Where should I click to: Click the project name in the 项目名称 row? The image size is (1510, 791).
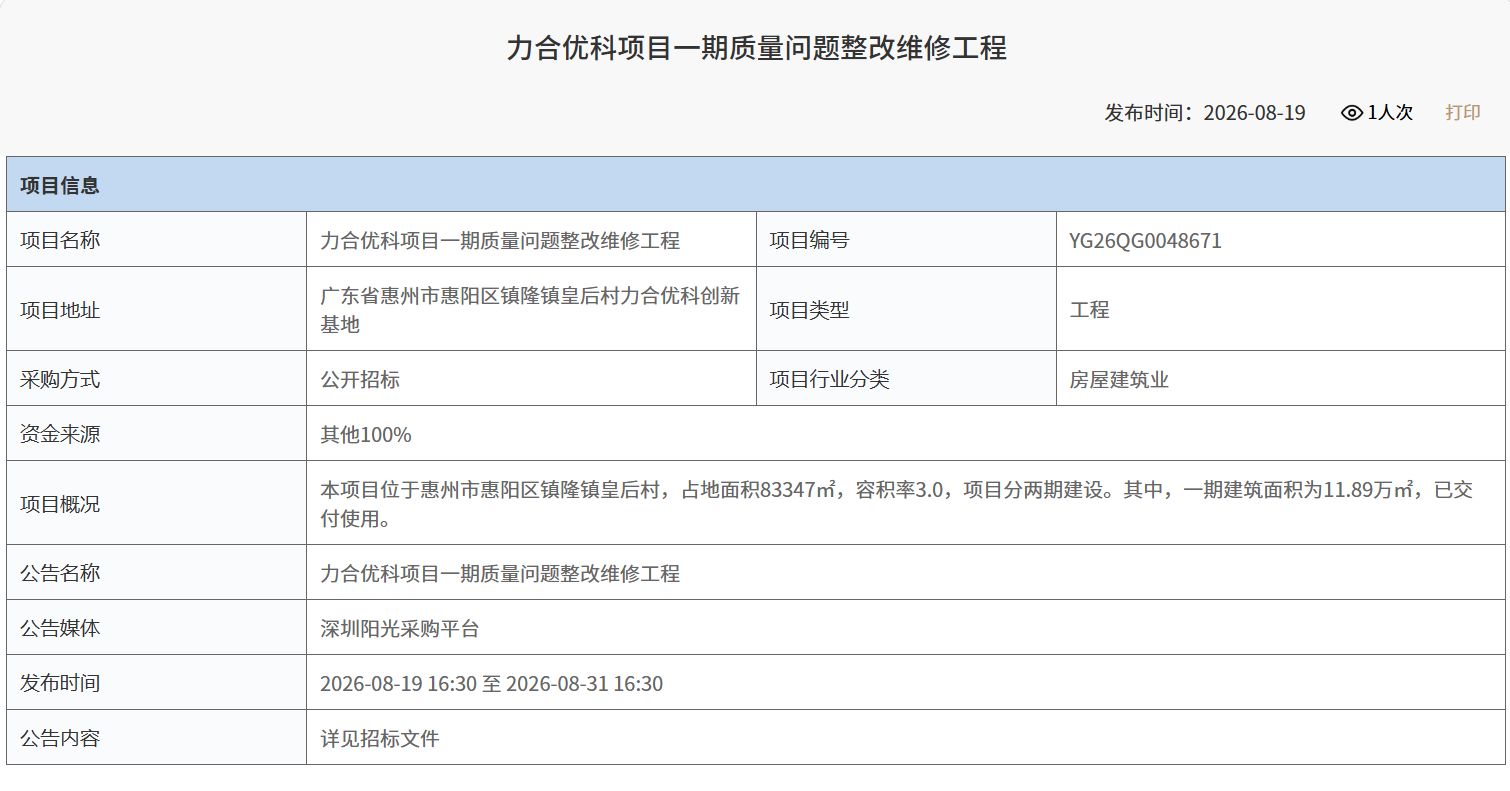click(x=500, y=240)
